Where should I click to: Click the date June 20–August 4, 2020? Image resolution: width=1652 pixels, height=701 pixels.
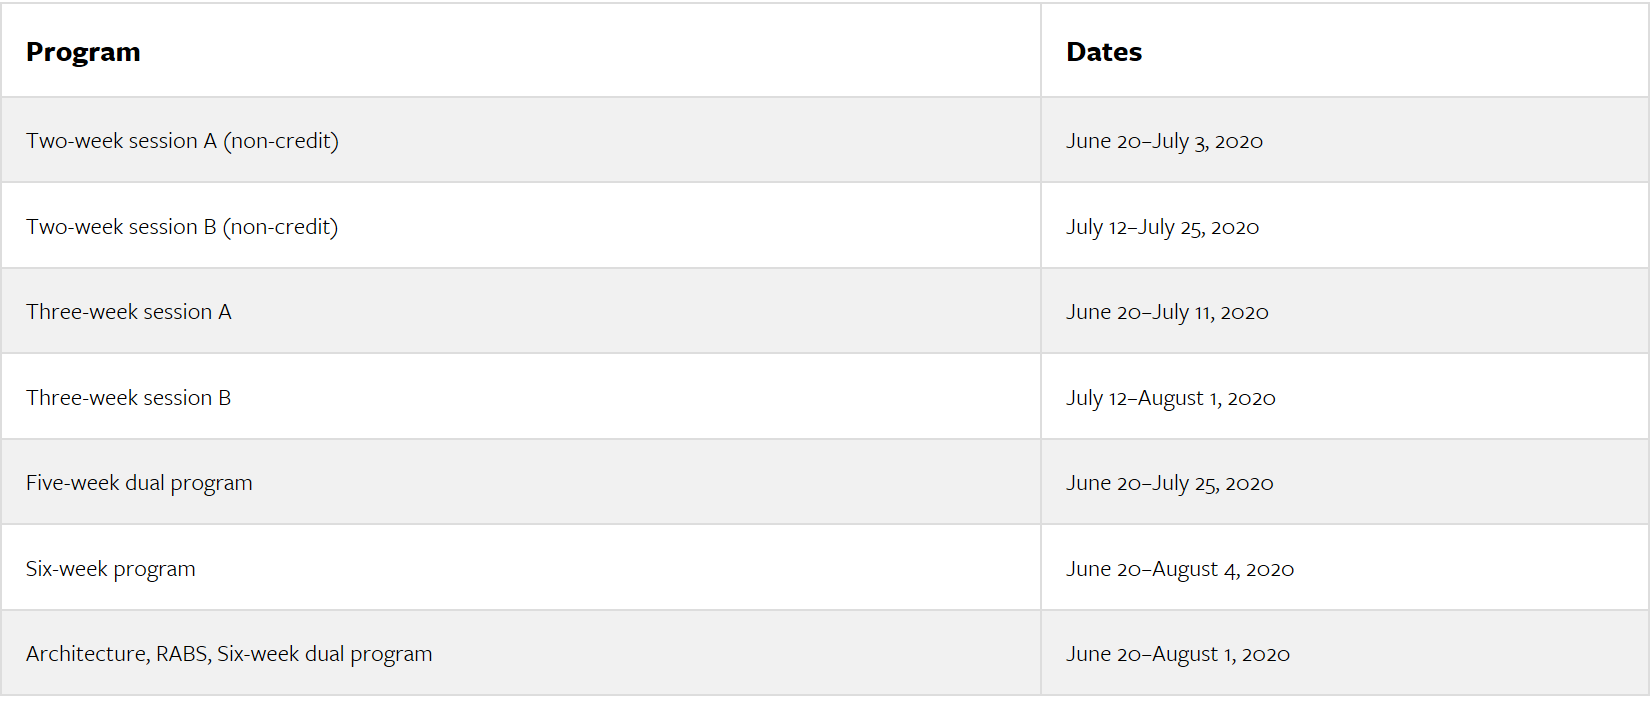point(1180,569)
